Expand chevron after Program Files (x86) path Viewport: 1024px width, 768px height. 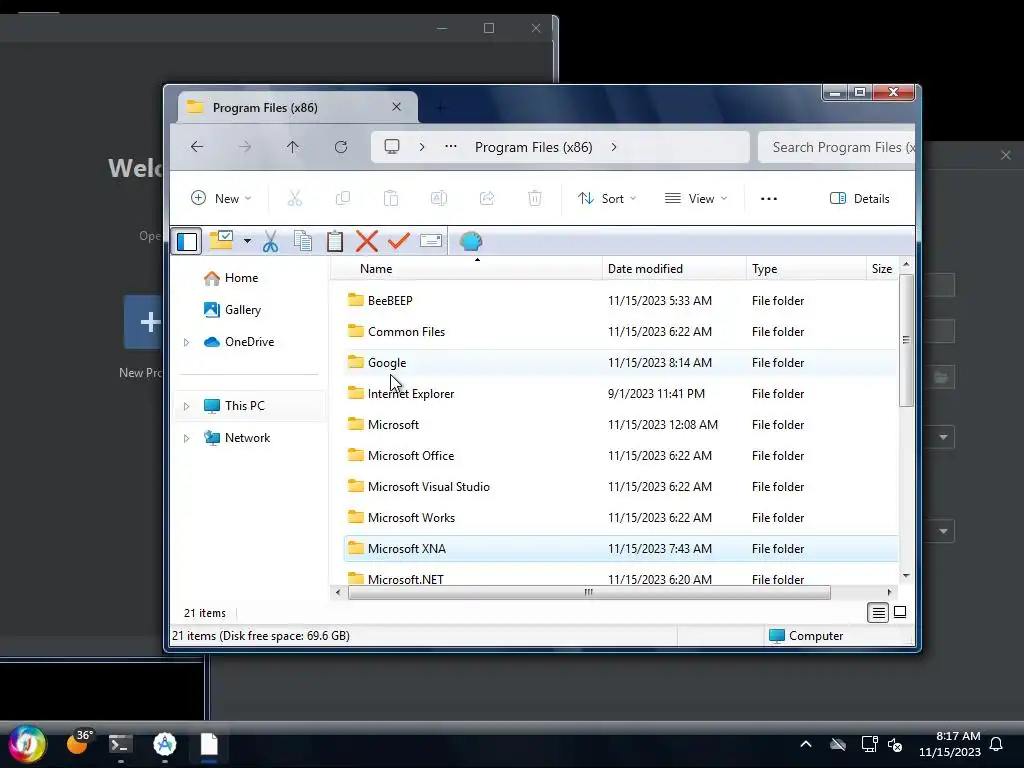[614, 147]
